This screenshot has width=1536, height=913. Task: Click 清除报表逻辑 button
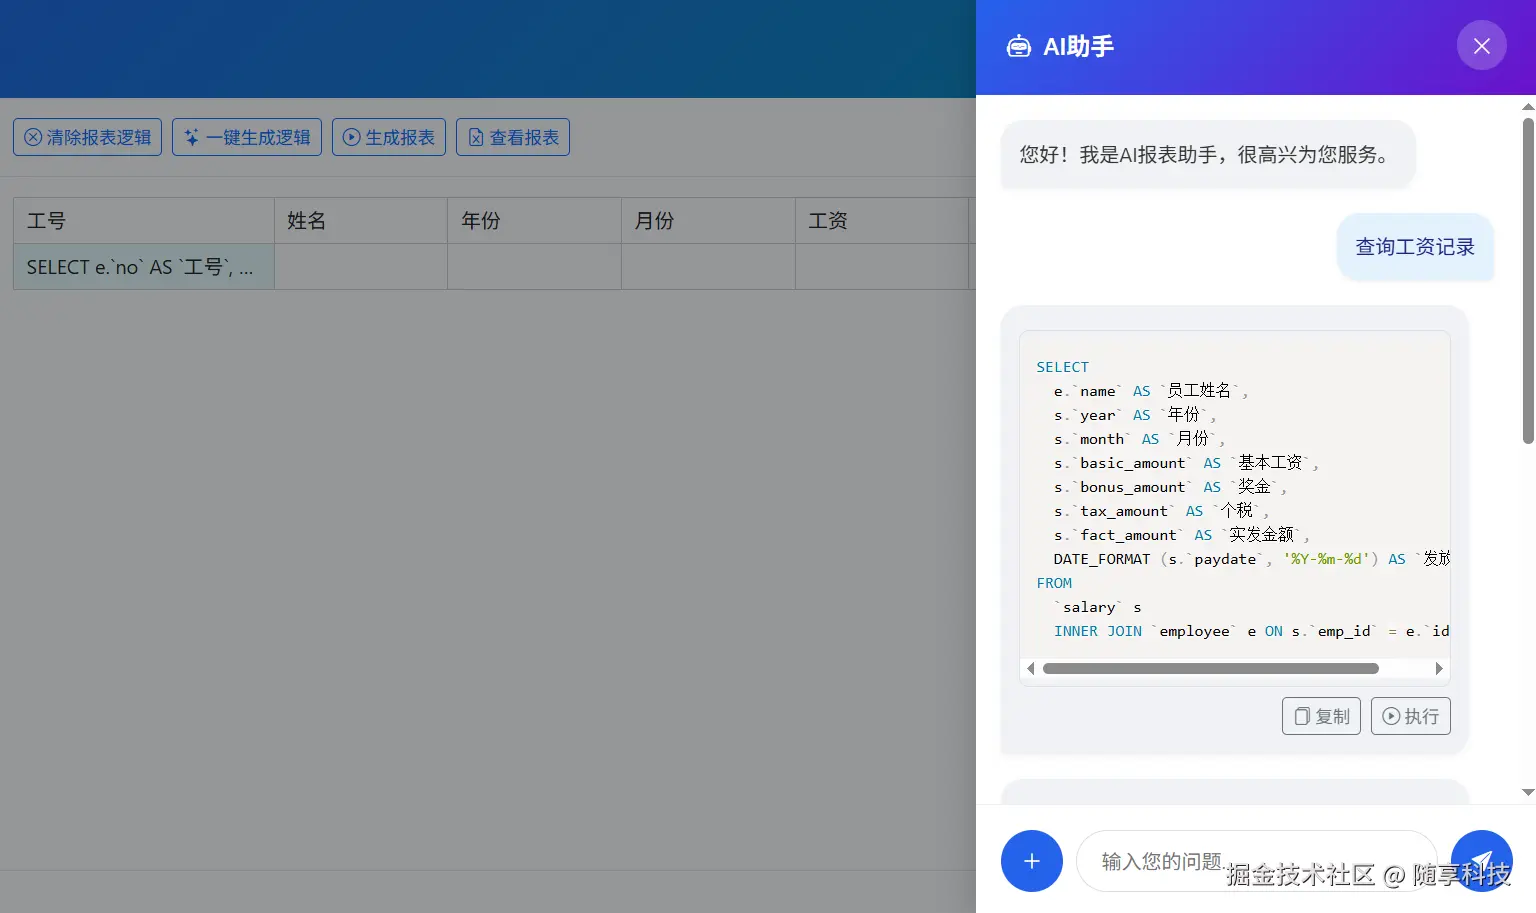click(87, 137)
